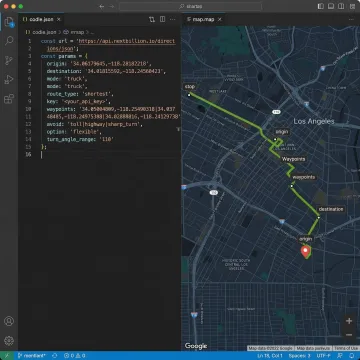This screenshot has width=360, height=360.
Task: Click the turn_angle_range line in code
Action: [80, 139]
